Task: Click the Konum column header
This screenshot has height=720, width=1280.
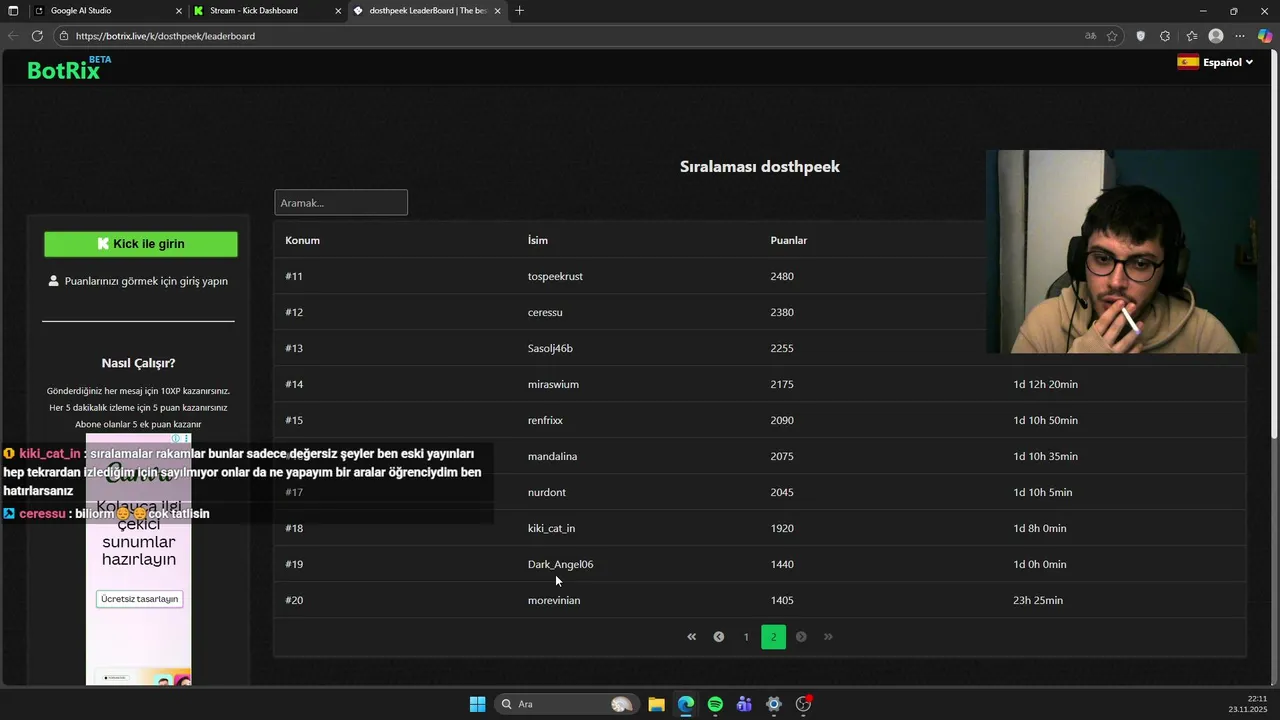Action: click(302, 240)
